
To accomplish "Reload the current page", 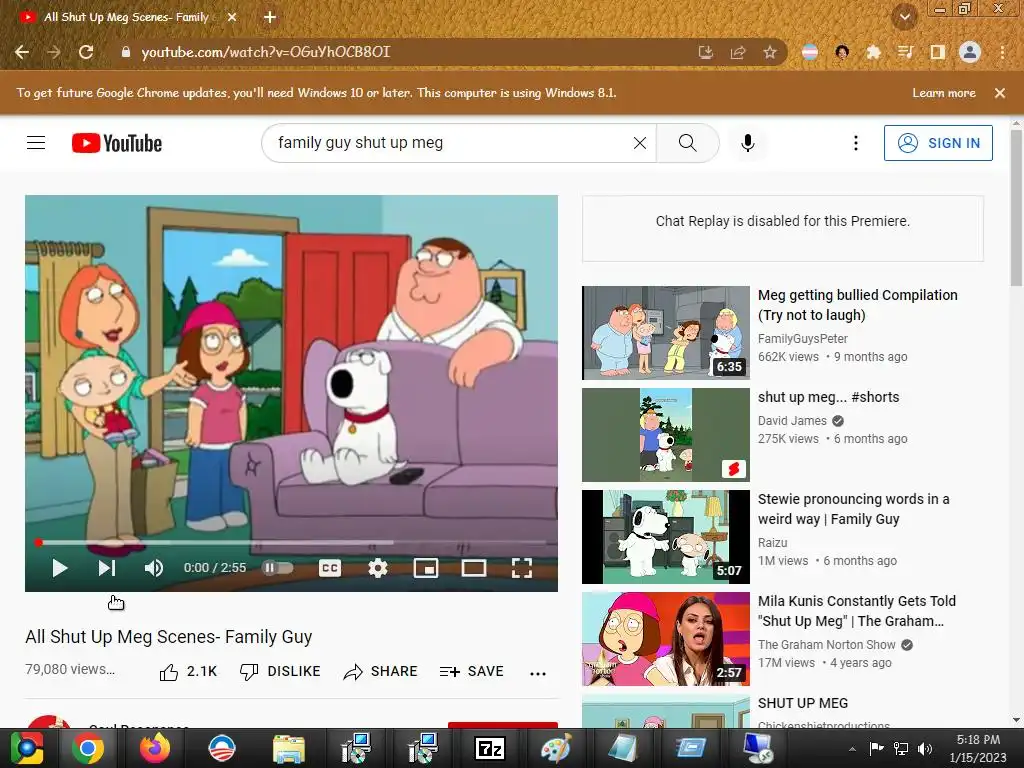I will tap(86, 52).
